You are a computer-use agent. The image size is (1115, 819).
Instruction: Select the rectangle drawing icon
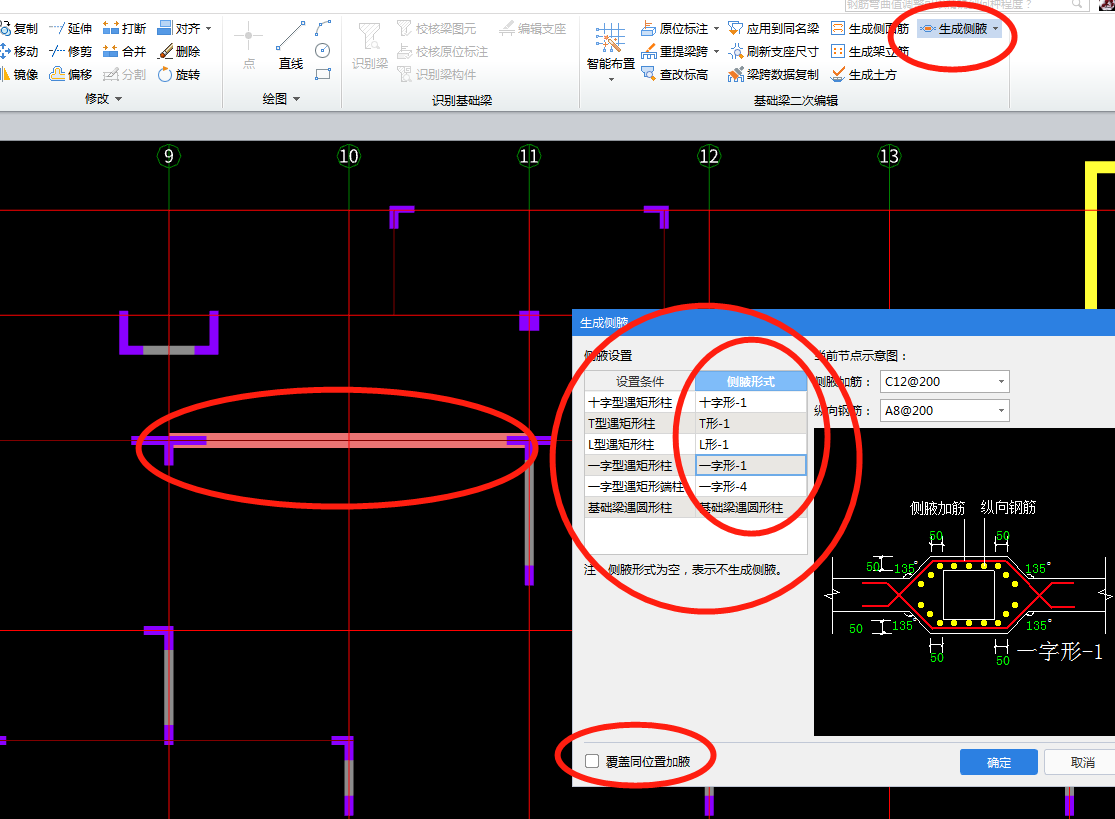[323, 74]
